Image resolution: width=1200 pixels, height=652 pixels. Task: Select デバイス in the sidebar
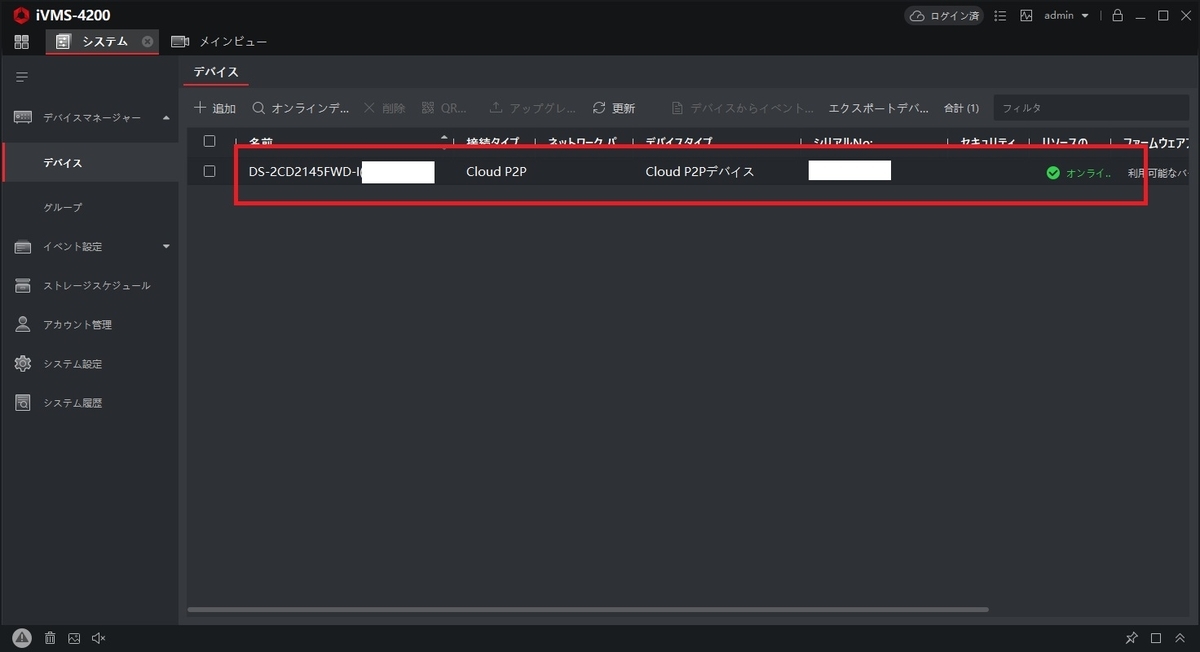click(90, 162)
